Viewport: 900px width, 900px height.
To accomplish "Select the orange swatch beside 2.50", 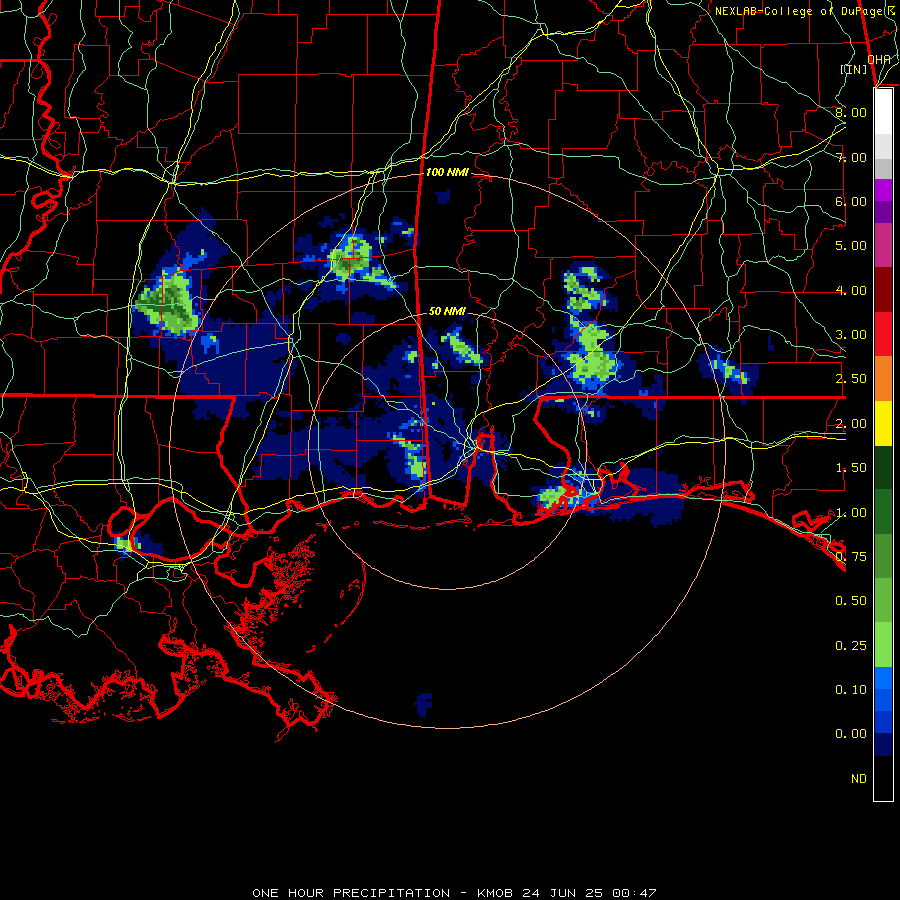I will [x=883, y=379].
